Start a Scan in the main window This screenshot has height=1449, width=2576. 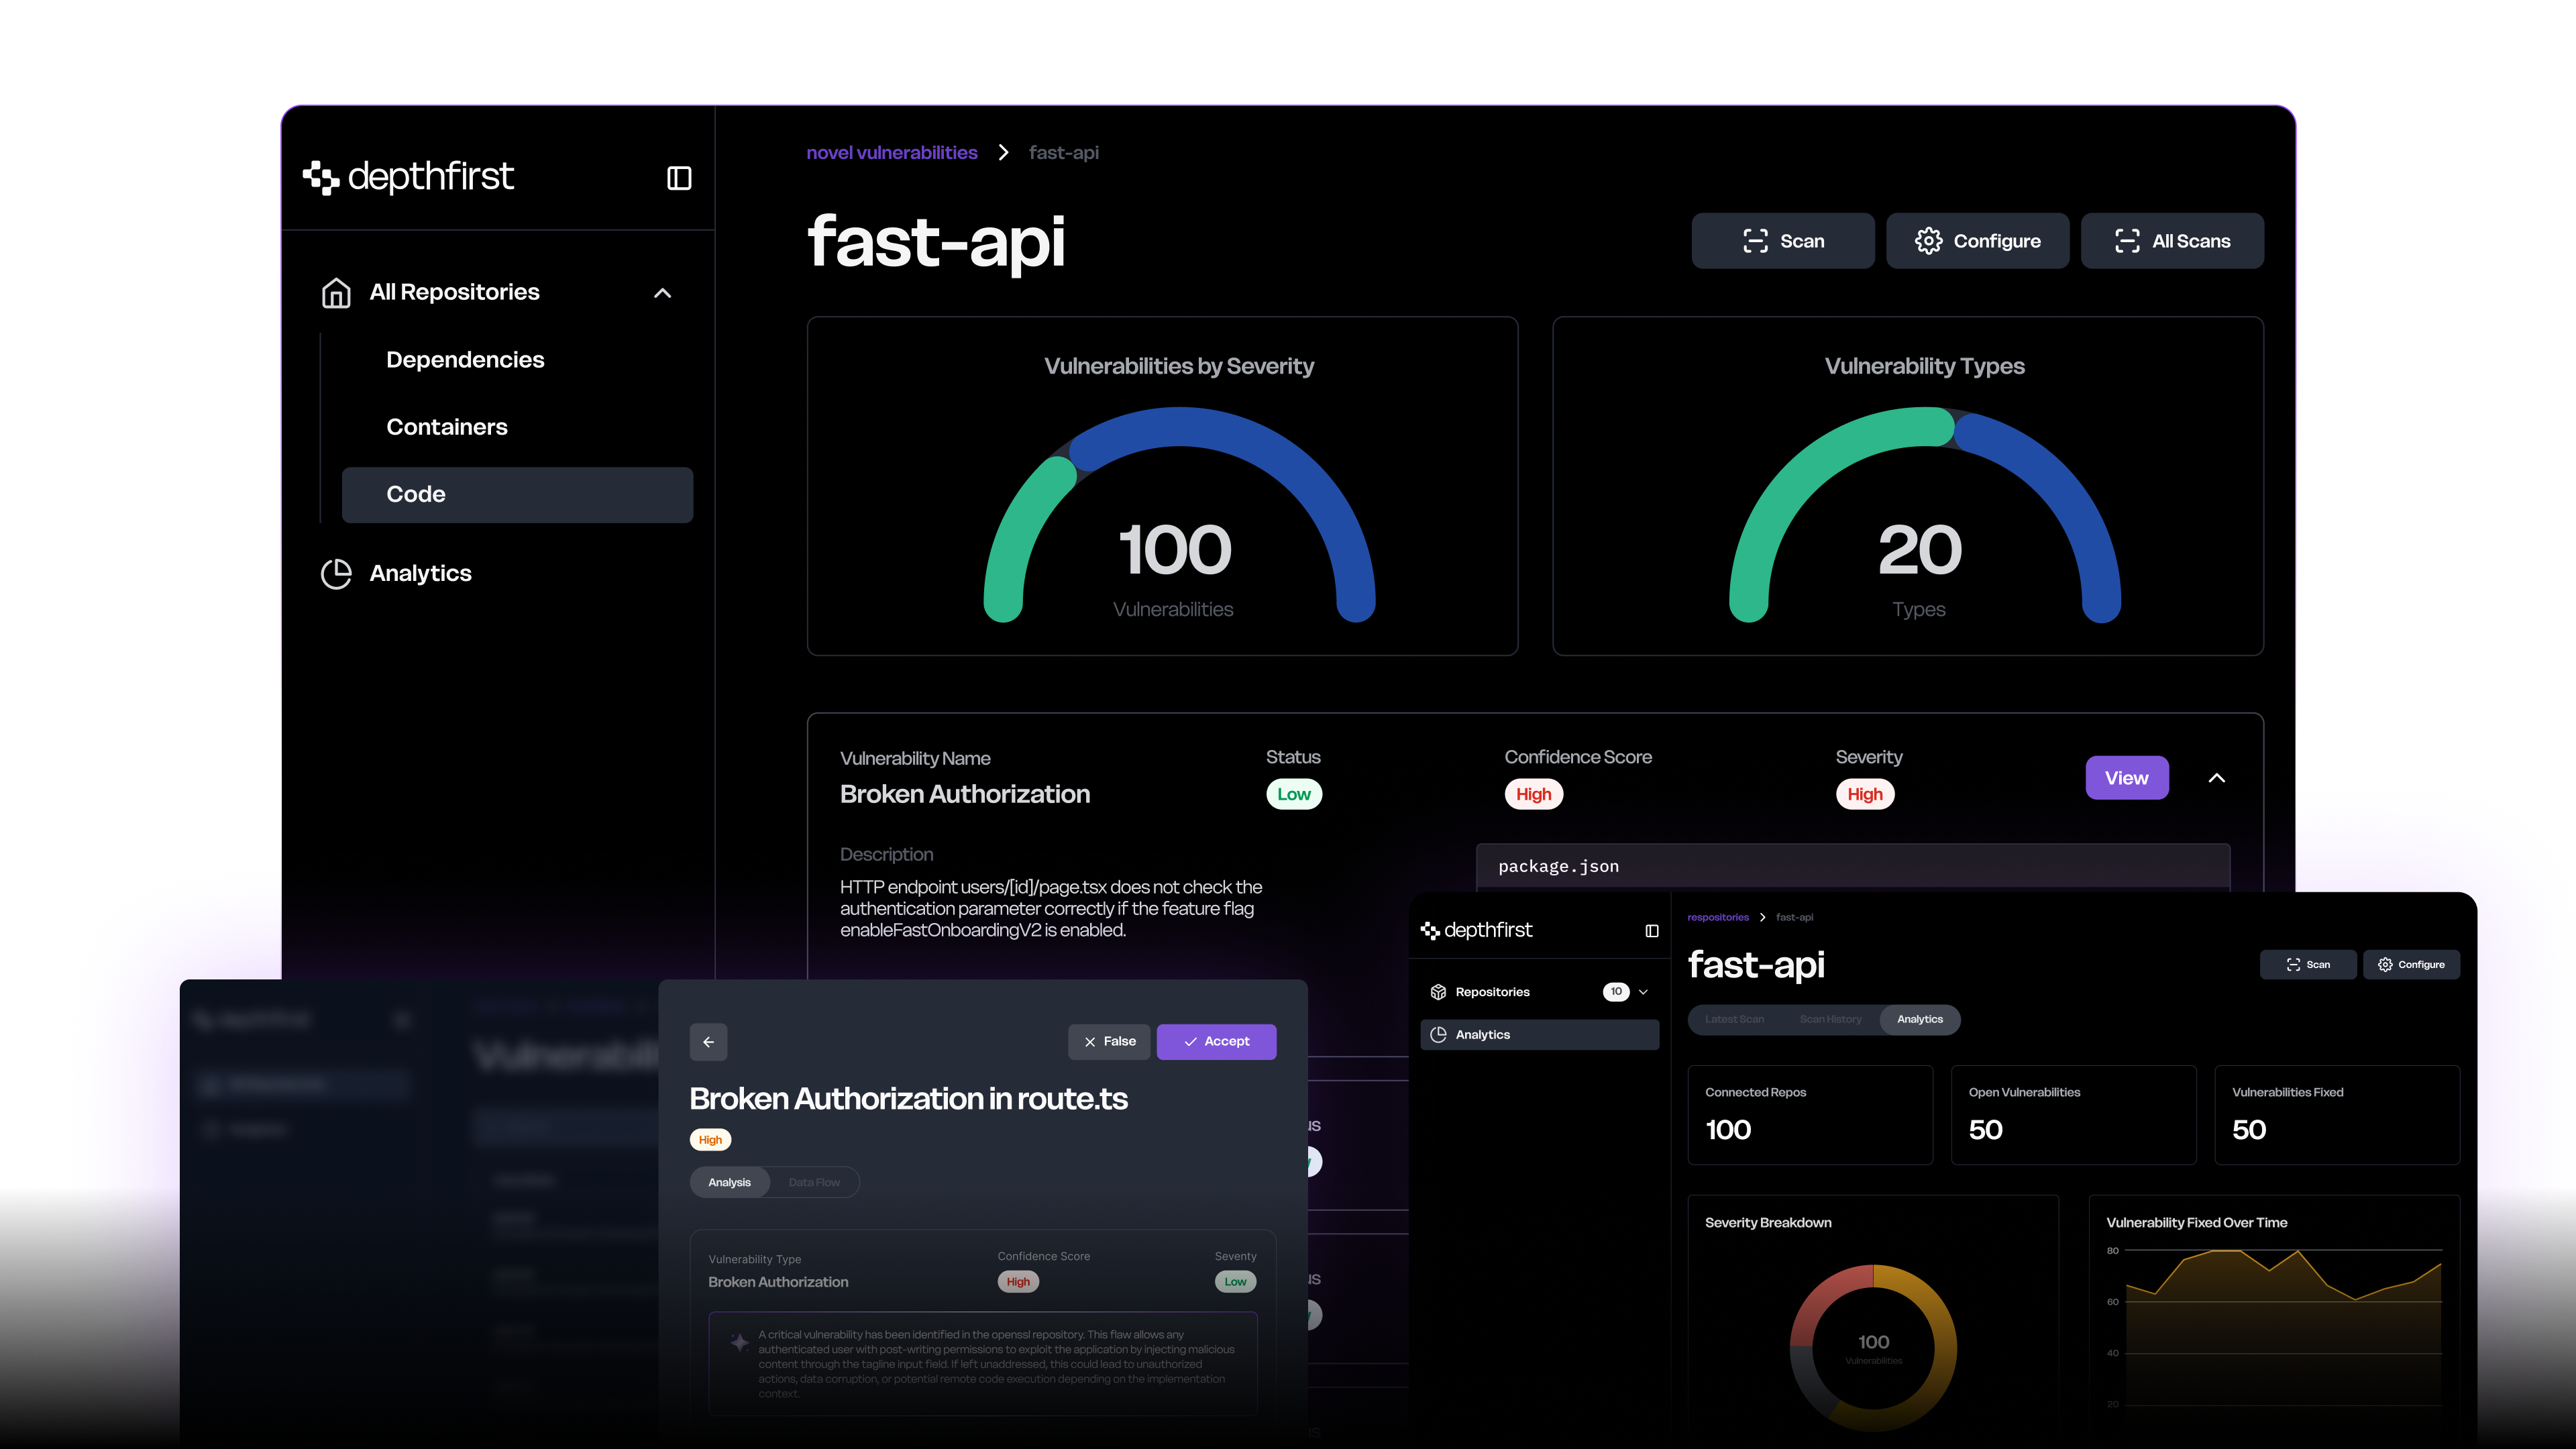(1783, 240)
